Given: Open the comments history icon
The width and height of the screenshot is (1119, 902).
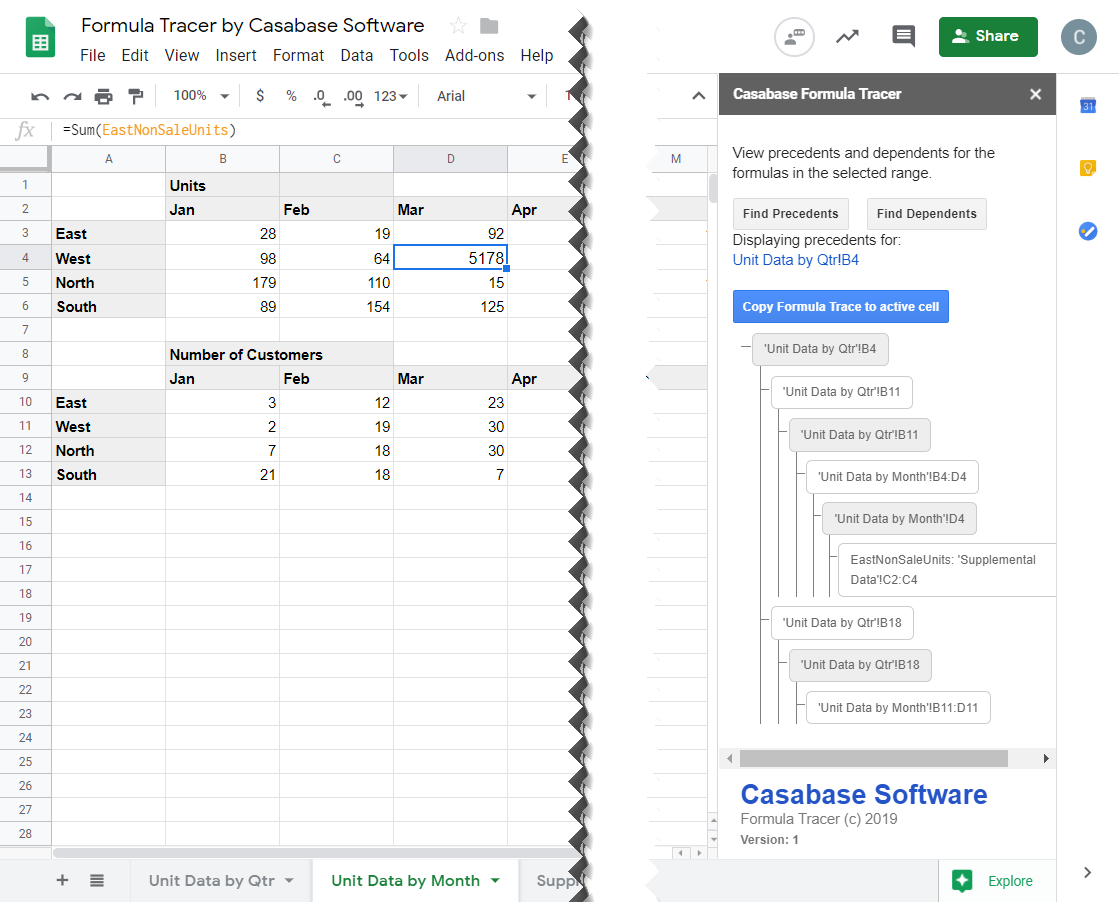Looking at the screenshot, I should coord(903,37).
